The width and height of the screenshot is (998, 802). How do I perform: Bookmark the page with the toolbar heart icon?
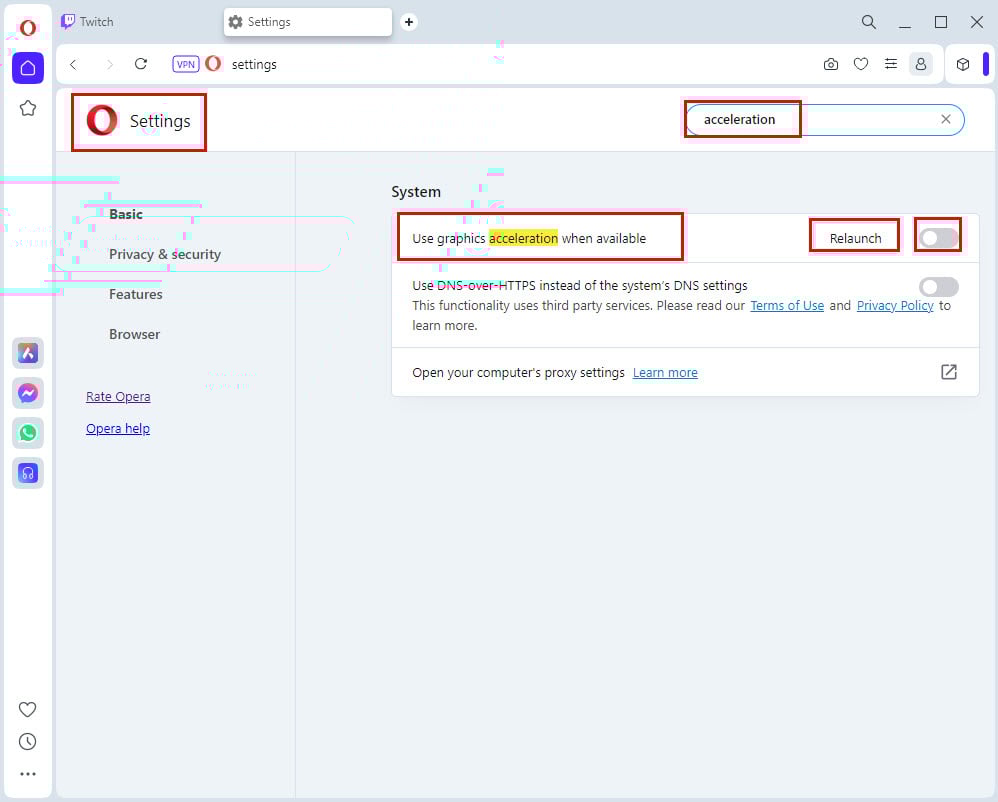point(861,64)
